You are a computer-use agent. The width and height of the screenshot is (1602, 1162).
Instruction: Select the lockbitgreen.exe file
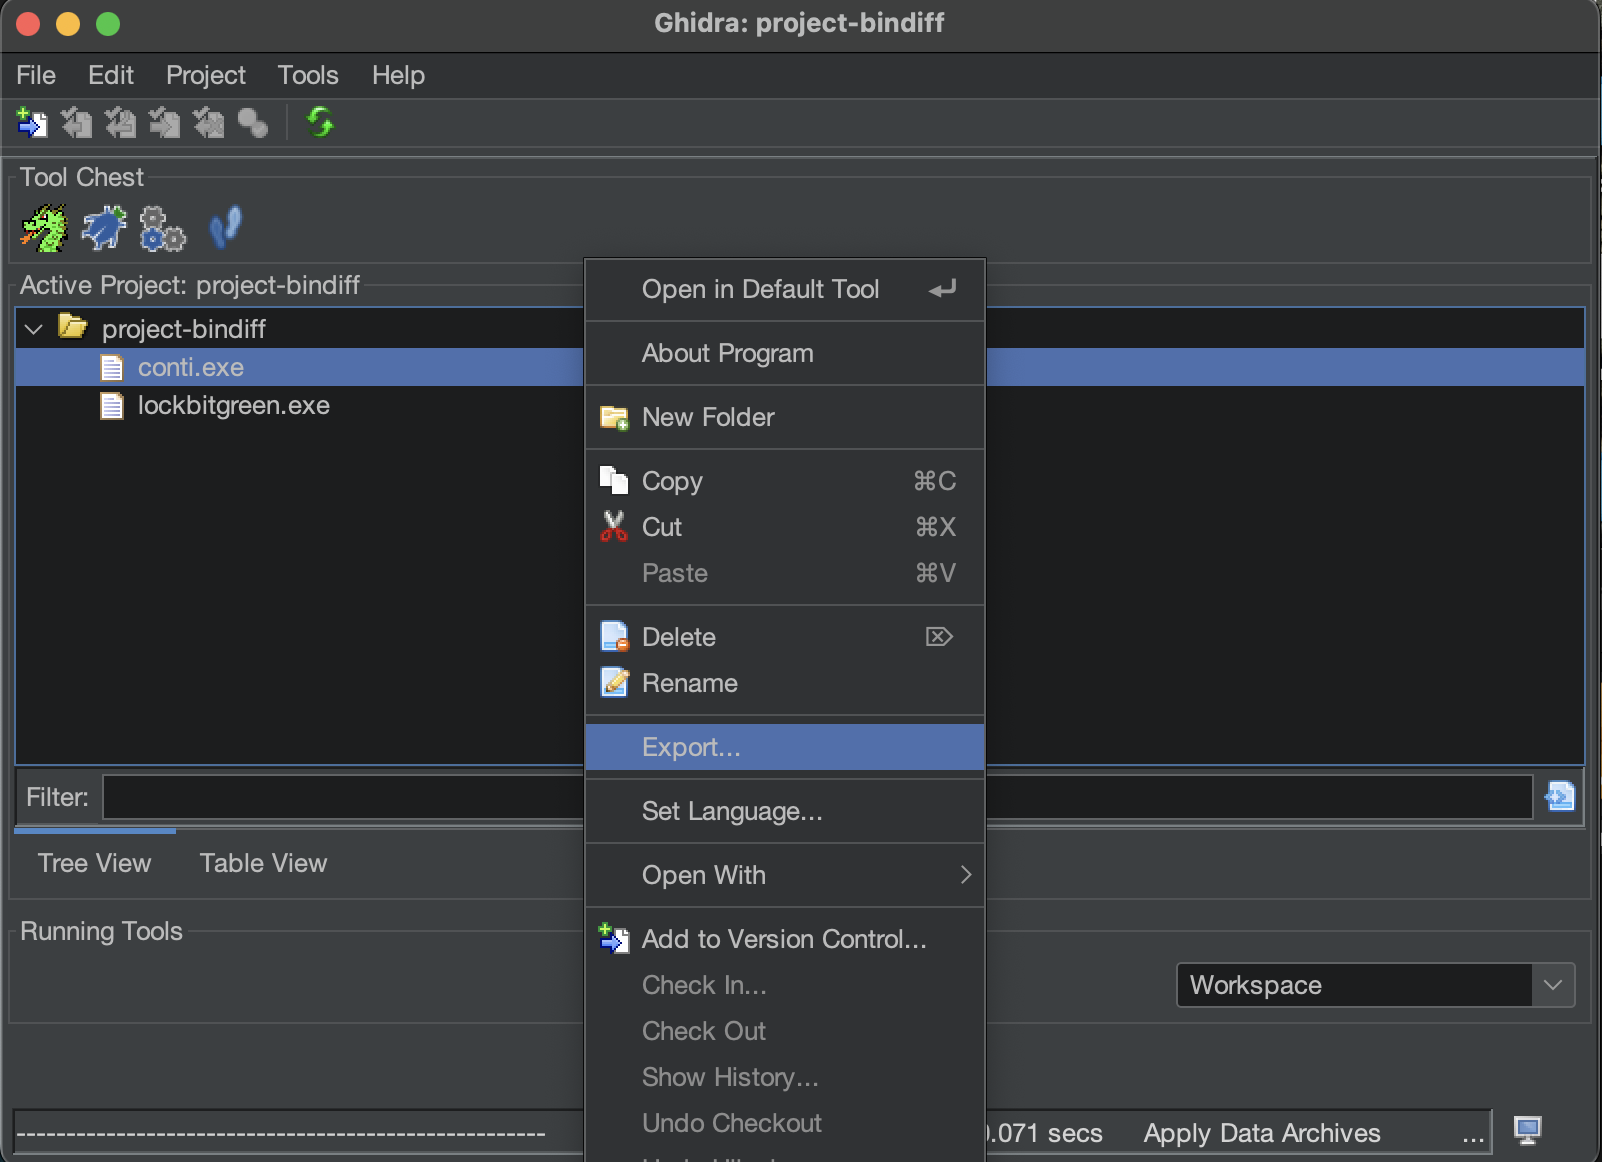pos(233,405)
